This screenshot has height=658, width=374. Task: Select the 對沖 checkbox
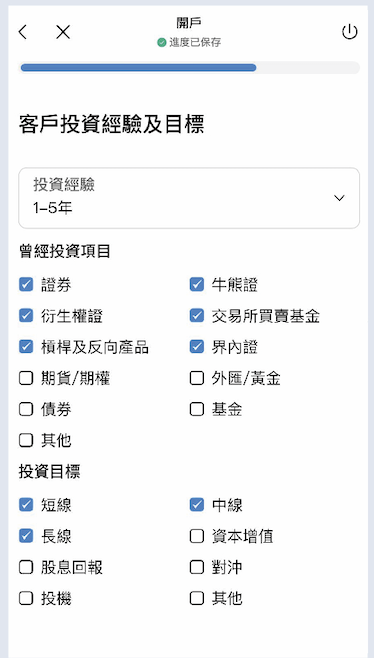[196, 567]
